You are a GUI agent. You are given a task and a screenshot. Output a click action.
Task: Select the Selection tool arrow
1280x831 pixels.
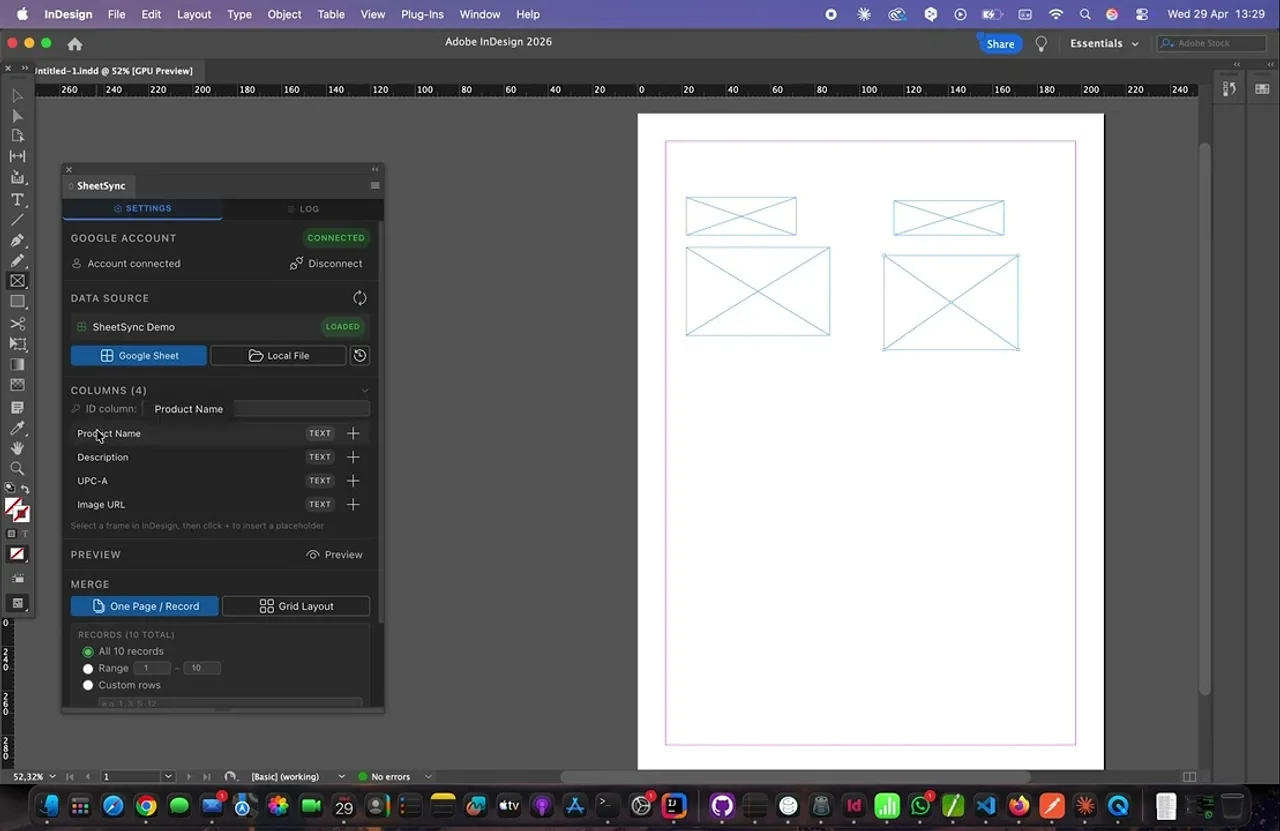point(17,96)
